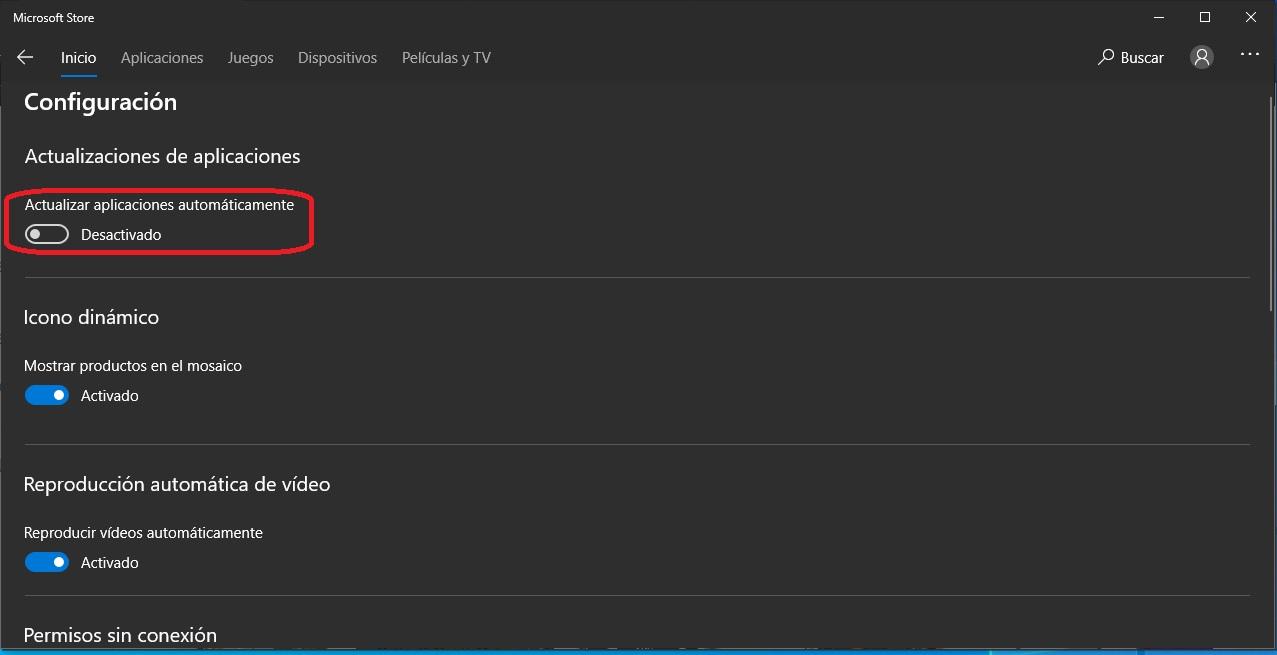Click the Microsoft Store title bar text
1277x655 pixels.
[x=54, y=18]
